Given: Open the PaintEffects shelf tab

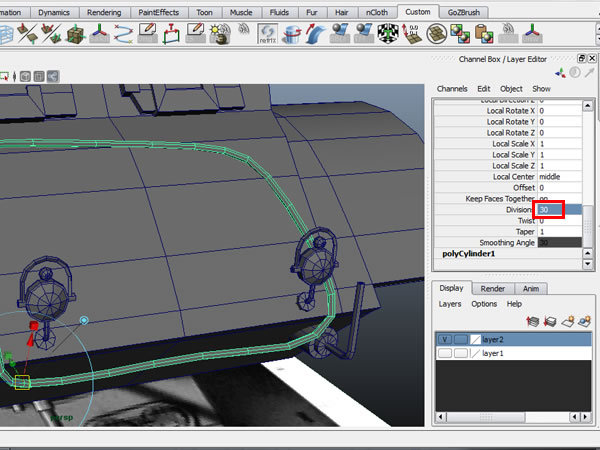Looking at the screenshot, I should [x=159, y=13].
